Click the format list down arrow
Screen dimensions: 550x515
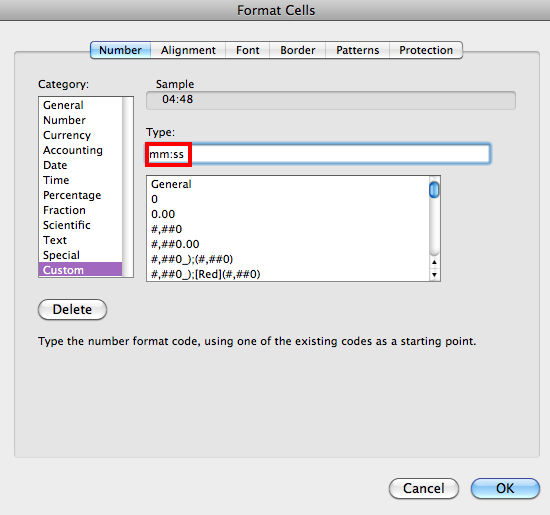(x=435, y=275)
